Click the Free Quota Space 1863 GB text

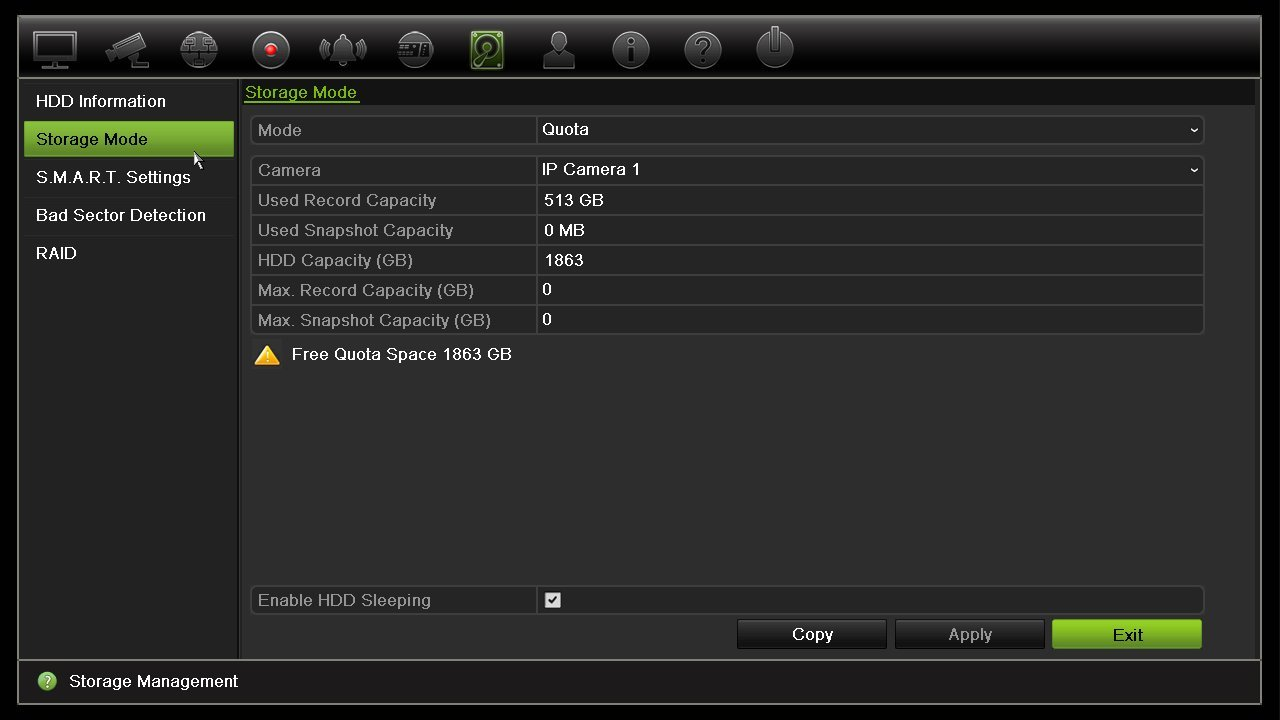402,354
